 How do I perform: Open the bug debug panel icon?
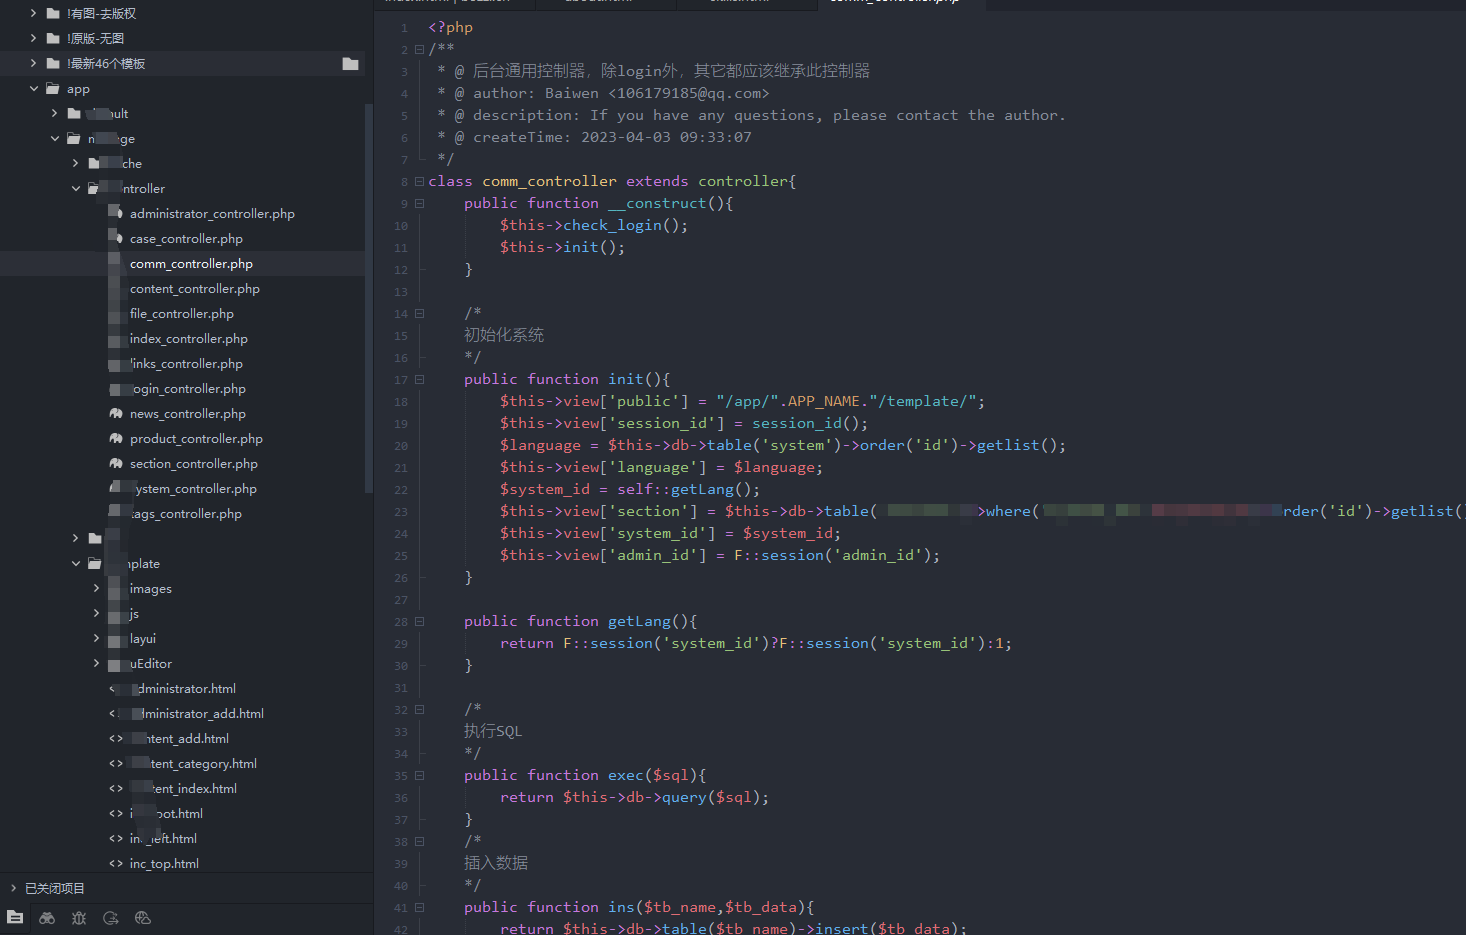[x=79, y=917]
